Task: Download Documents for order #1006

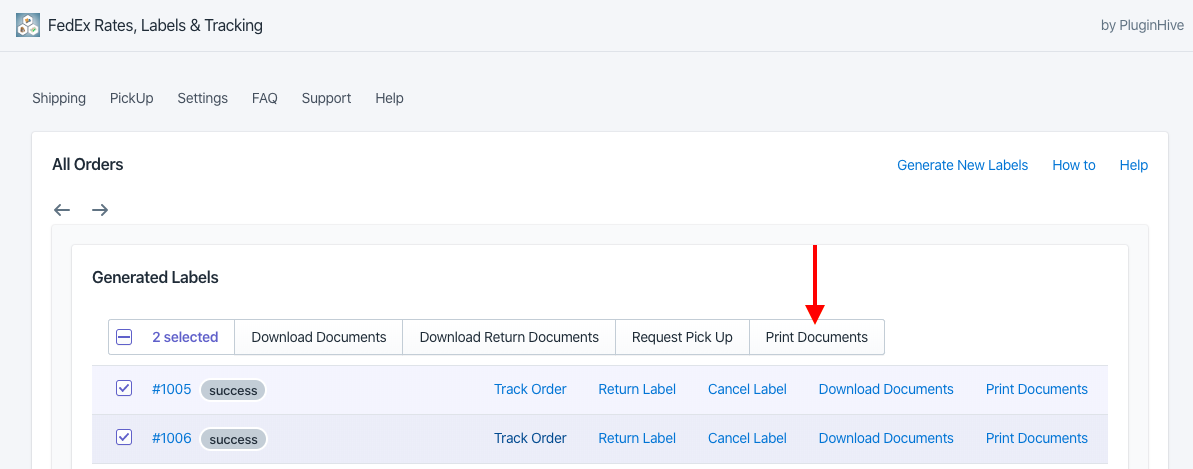Action: 886,438
